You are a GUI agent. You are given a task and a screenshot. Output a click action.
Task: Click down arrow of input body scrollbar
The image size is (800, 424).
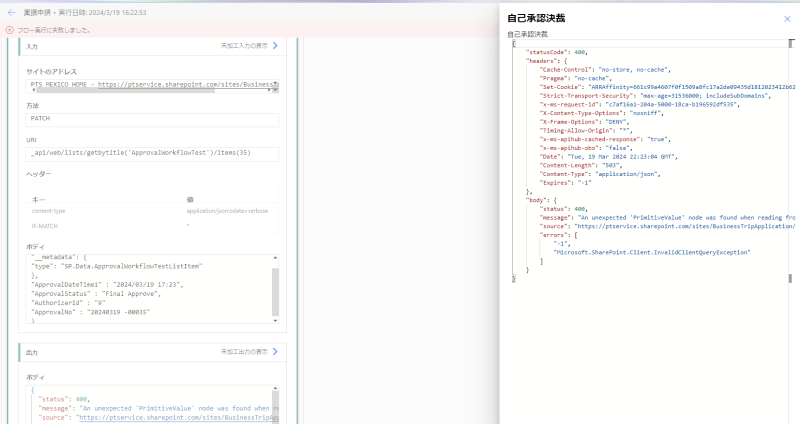[275, 319]
